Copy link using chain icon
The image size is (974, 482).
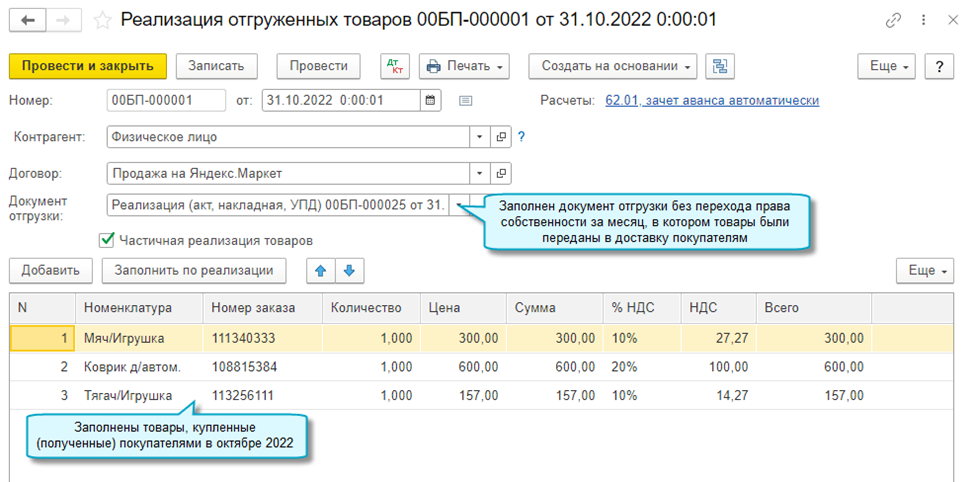coord(893,20)
